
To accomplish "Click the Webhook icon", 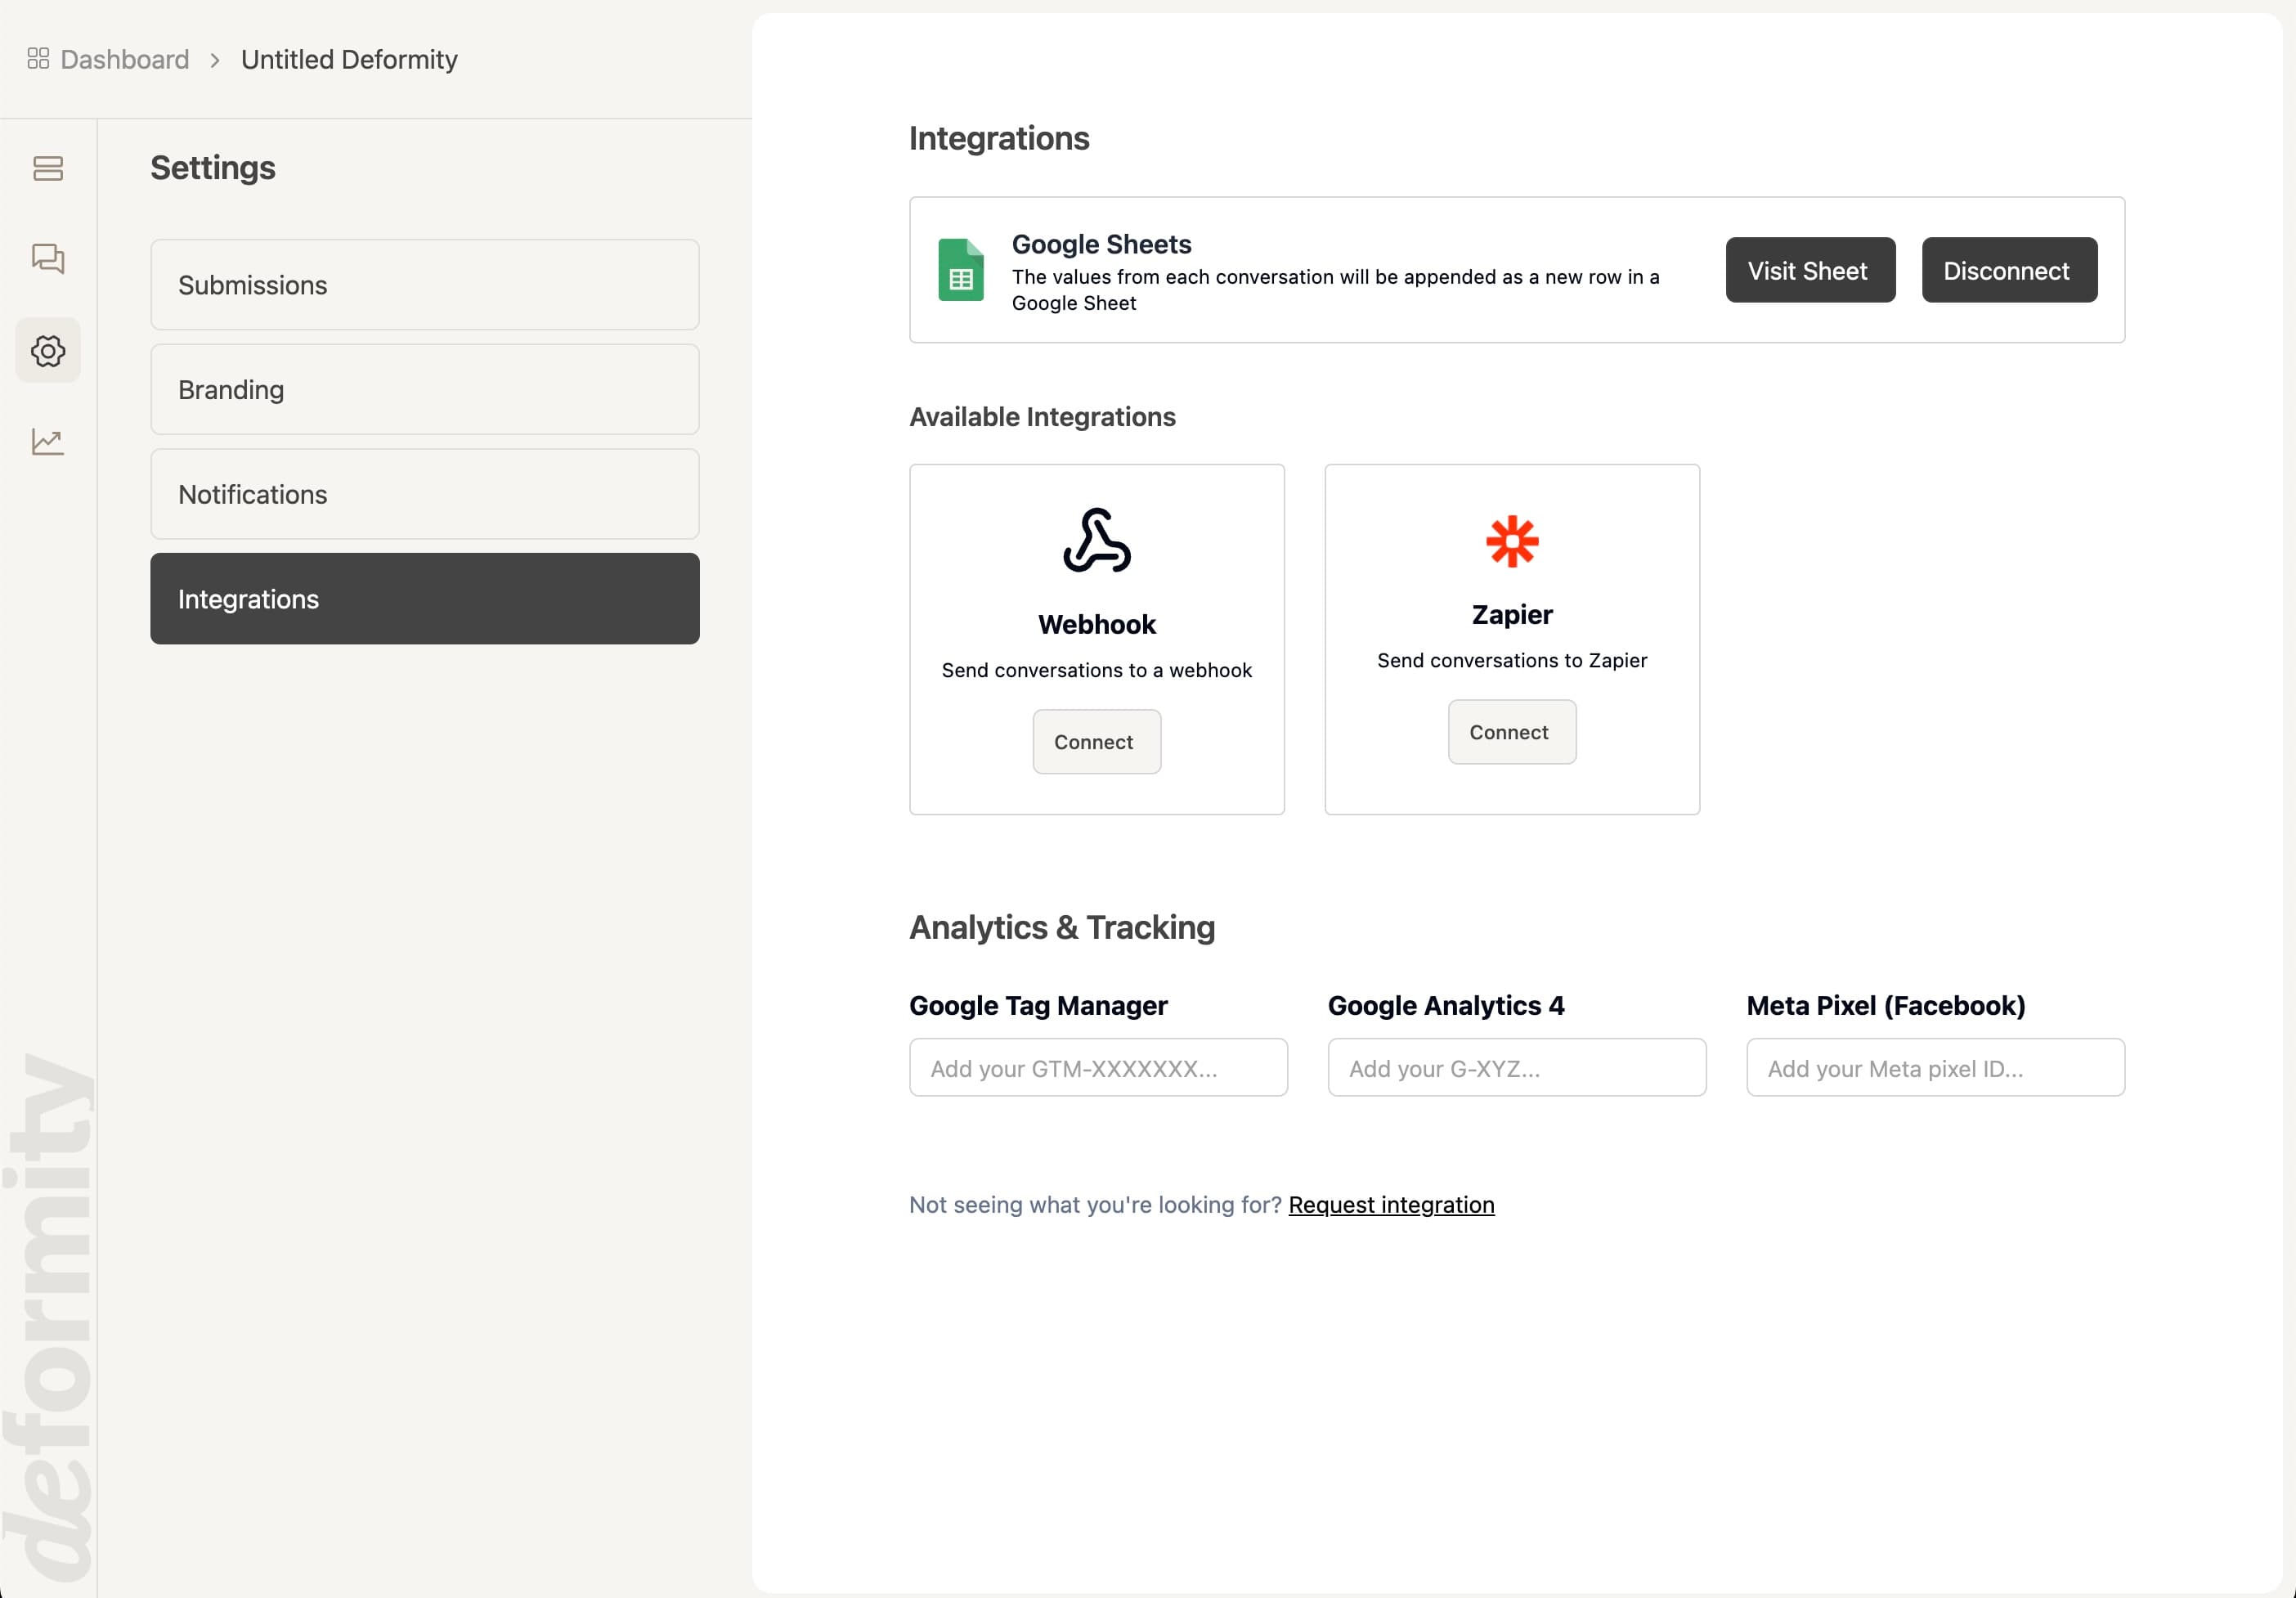I will click(1096, 541).
